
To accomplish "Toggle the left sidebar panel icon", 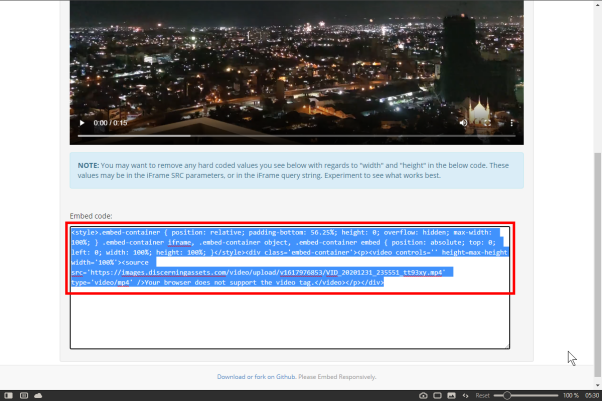I will click(8, 395).
